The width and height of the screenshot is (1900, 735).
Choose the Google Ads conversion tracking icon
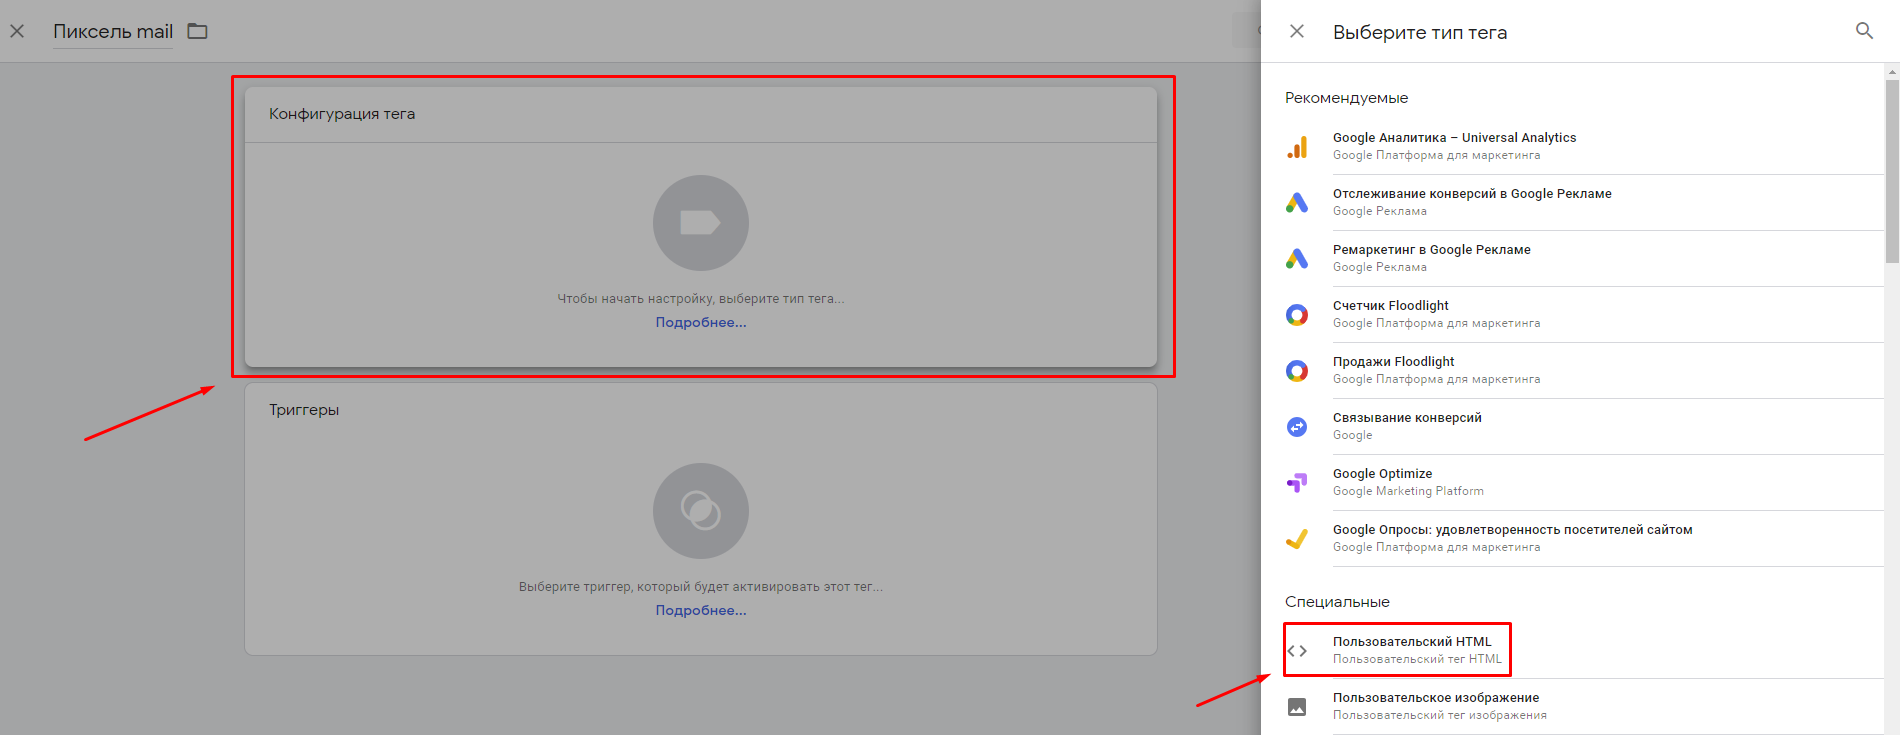(x=1297, y=203)
